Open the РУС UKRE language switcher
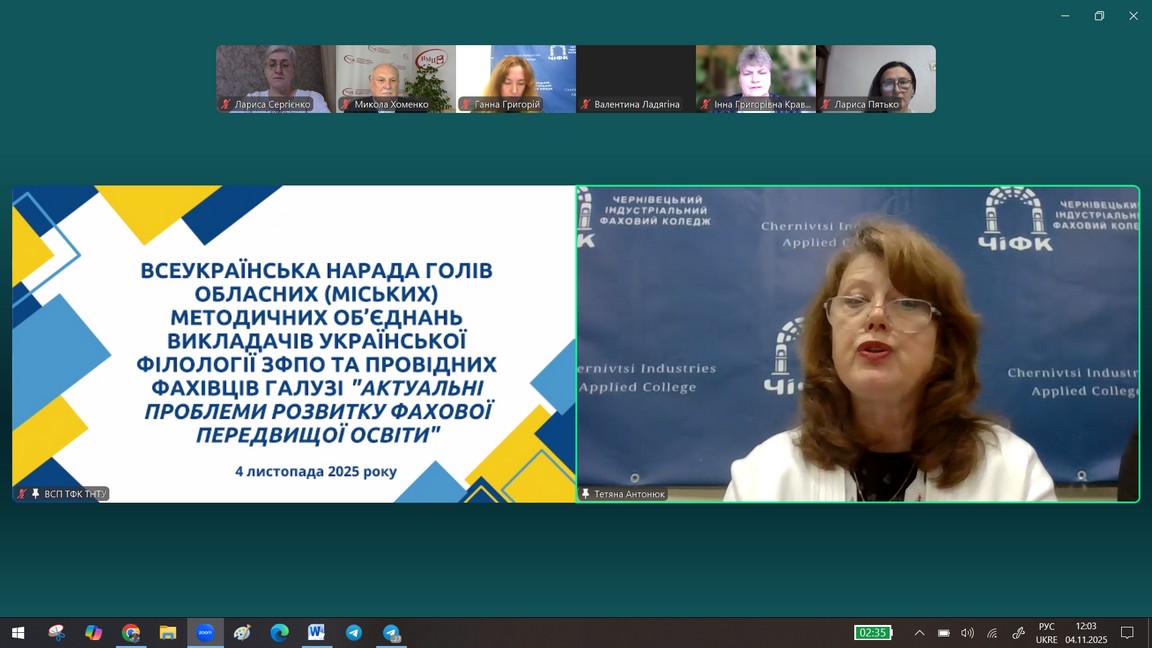This screenshot has width=1152, height=648. click(x=1046, y=633)
